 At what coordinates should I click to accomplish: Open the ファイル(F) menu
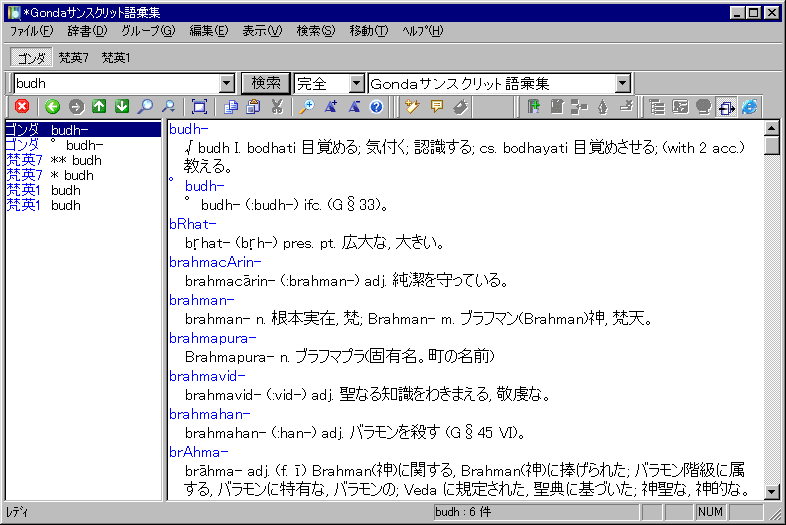31,31
